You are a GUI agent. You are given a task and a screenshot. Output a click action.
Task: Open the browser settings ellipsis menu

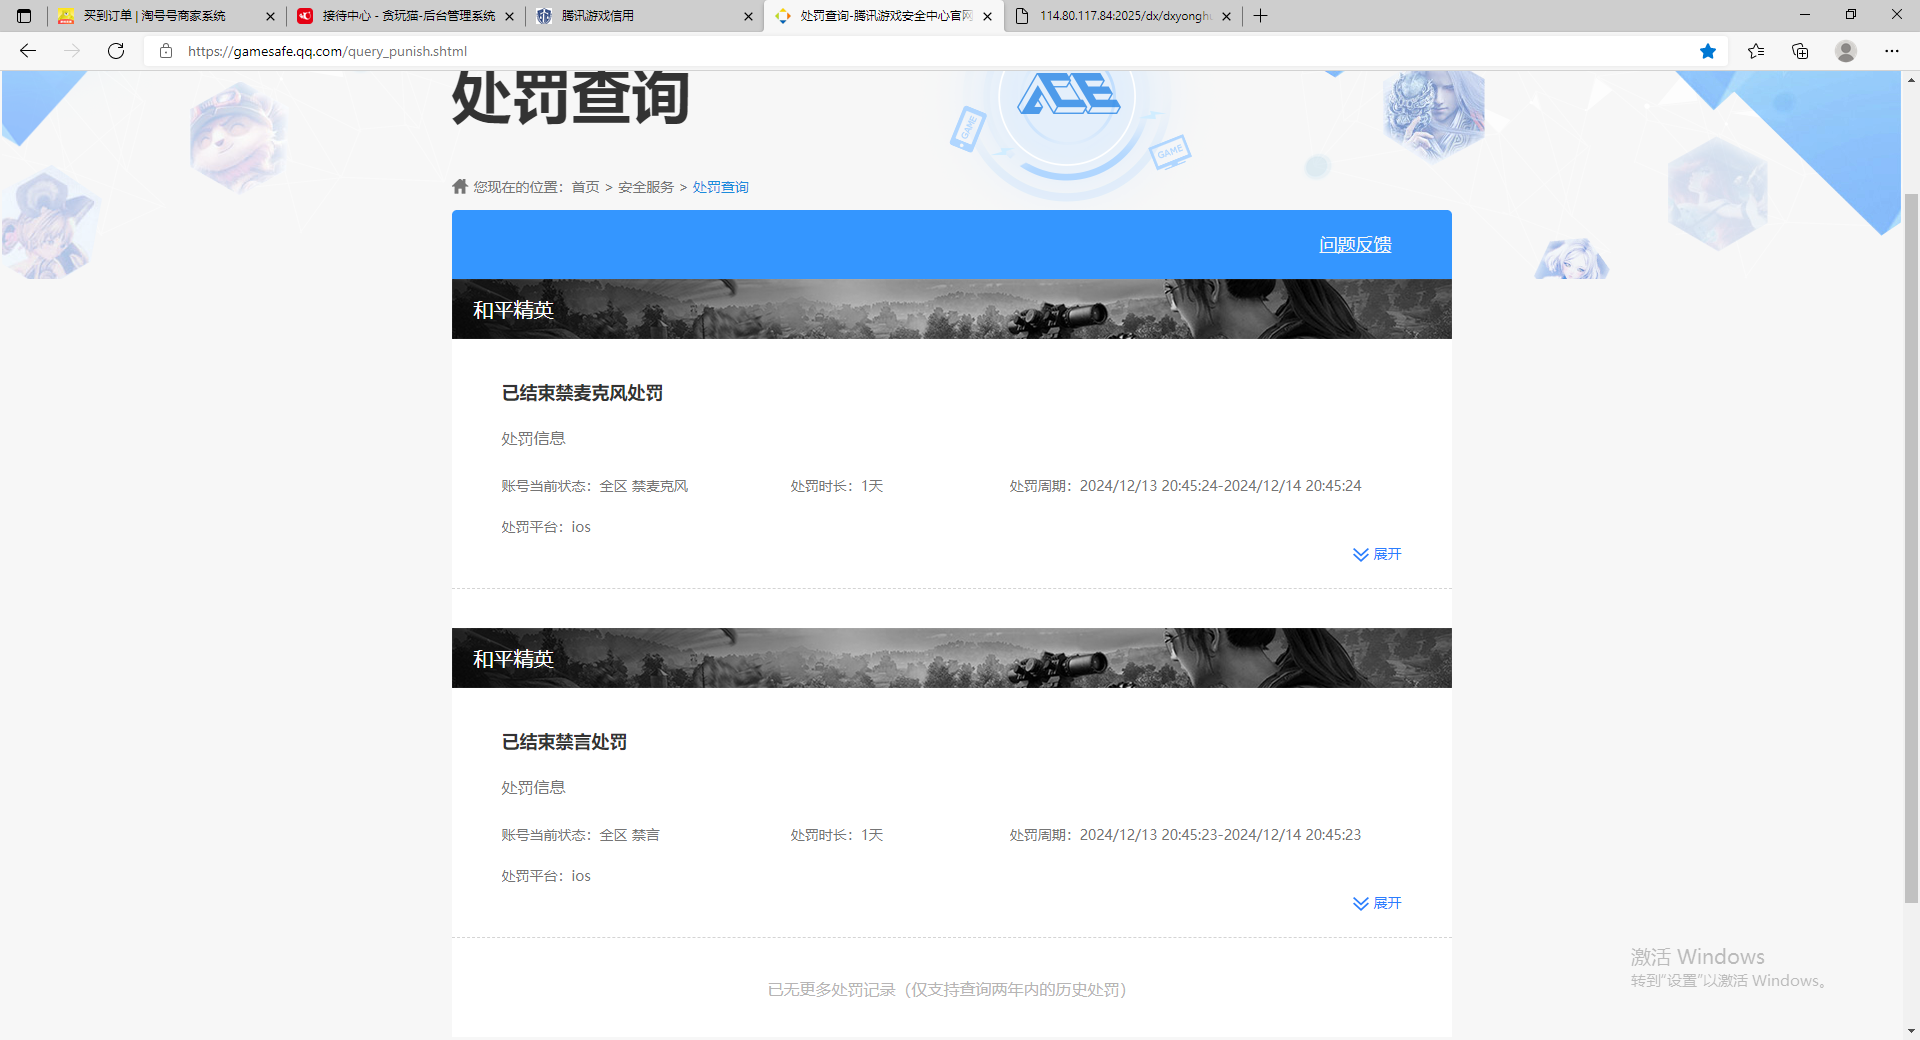click(1892, 51)
